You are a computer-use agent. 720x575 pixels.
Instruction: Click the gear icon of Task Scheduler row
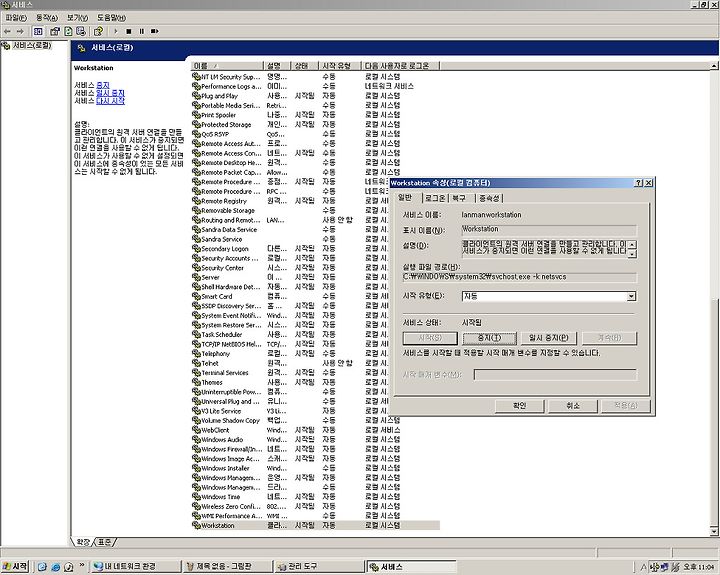point(196,334)
